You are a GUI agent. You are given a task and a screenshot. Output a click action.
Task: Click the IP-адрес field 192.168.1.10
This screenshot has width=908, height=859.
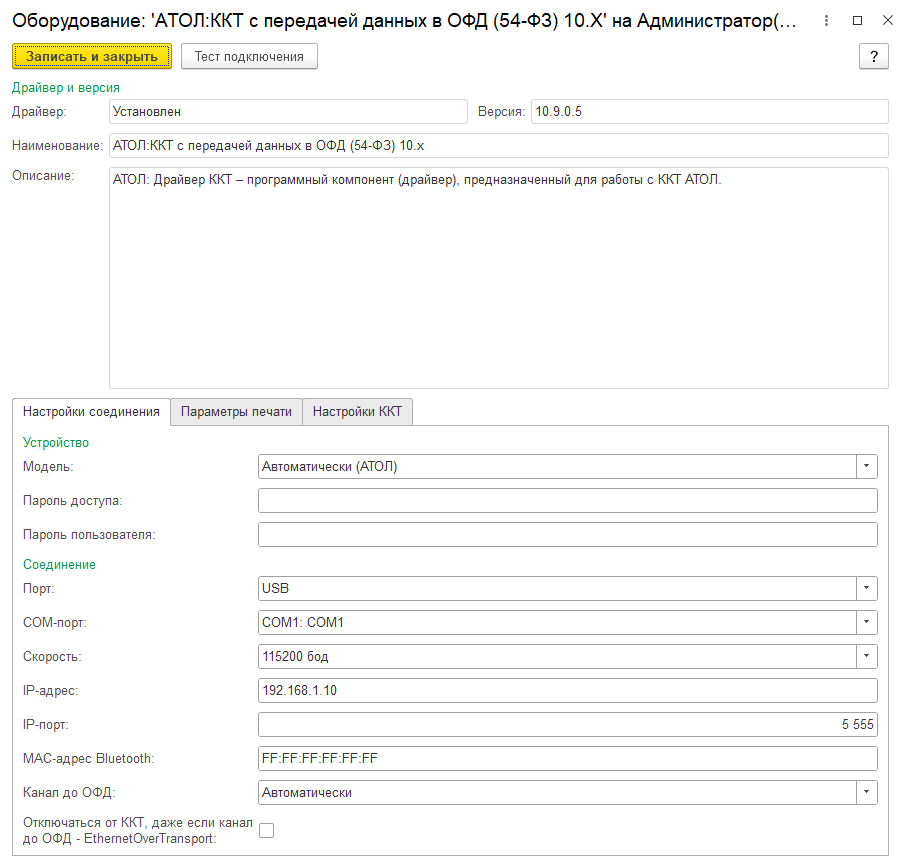tap(568, 690)
